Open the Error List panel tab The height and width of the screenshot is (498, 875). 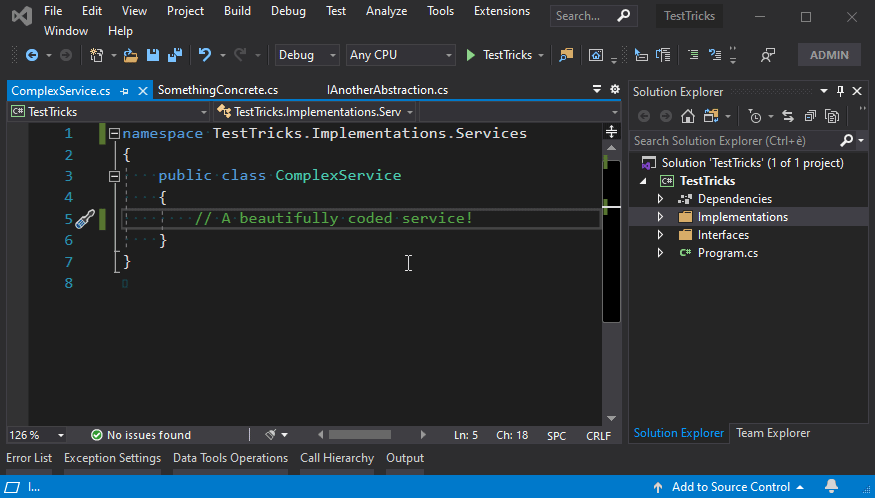point(29,458)
